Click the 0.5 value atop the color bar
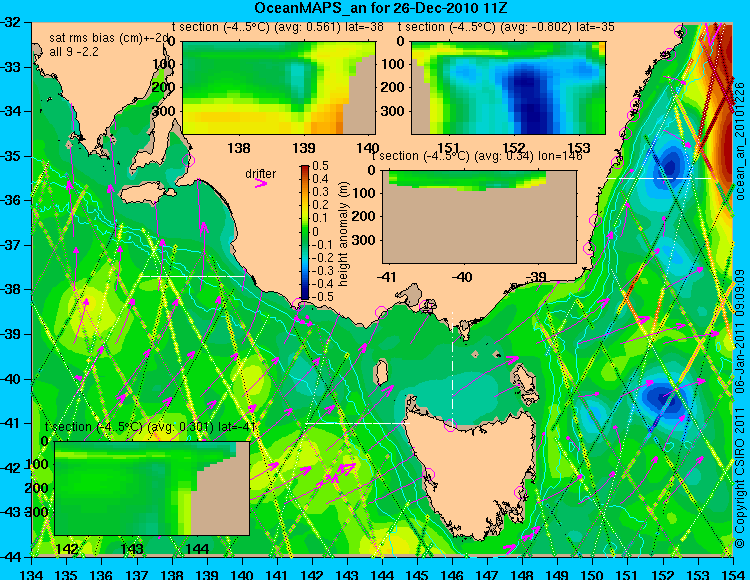The height and width of the screenshot is (580, 750). [320, 166]
